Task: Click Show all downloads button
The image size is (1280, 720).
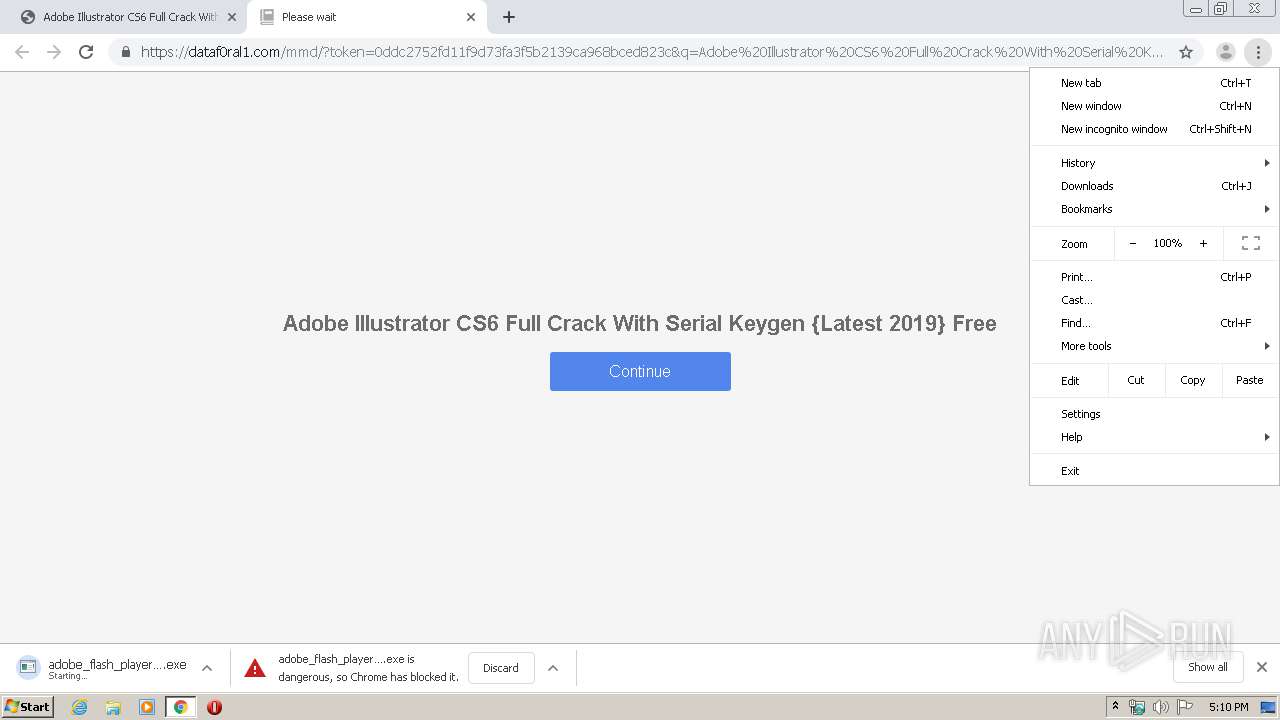Action: (x=1208, y=667)
